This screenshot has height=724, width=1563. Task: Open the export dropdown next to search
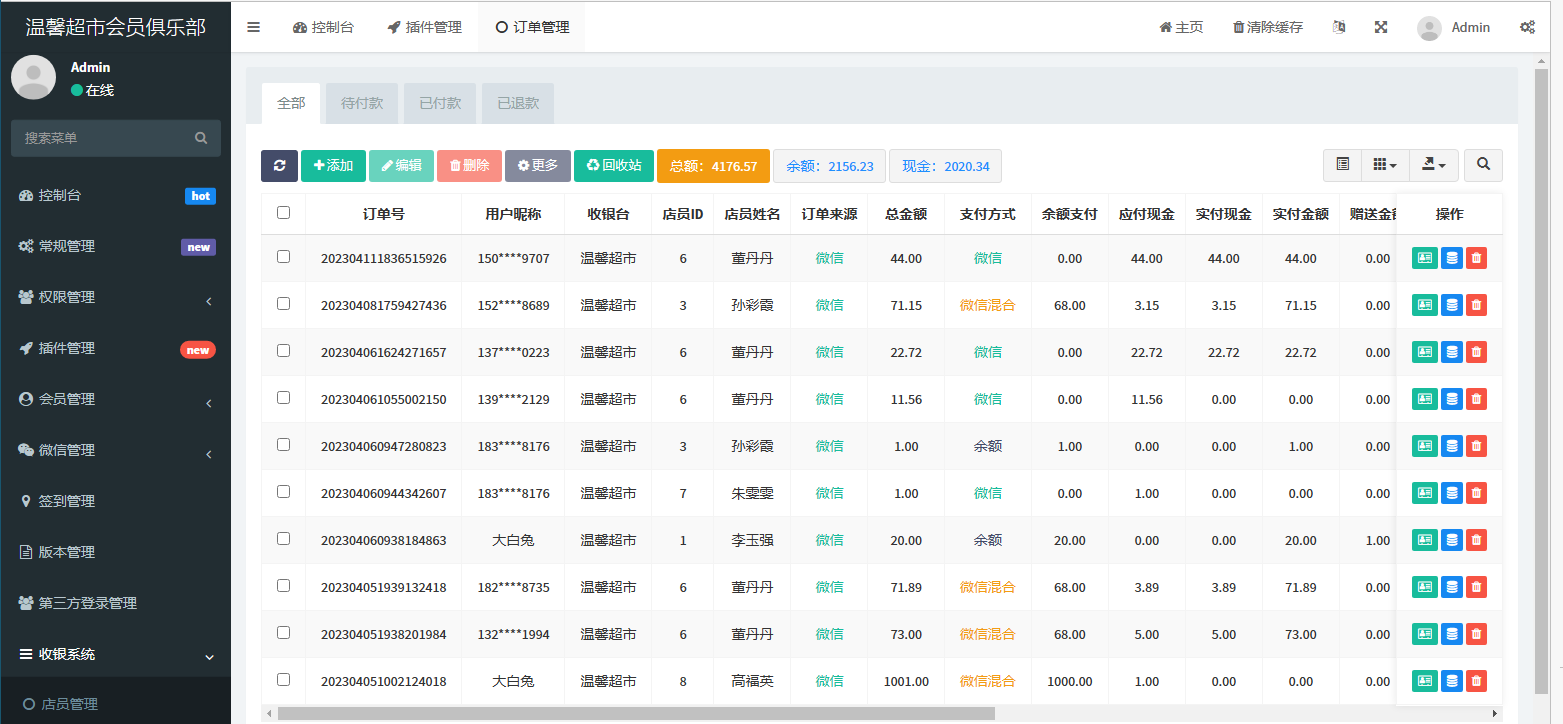(1434, 165)
